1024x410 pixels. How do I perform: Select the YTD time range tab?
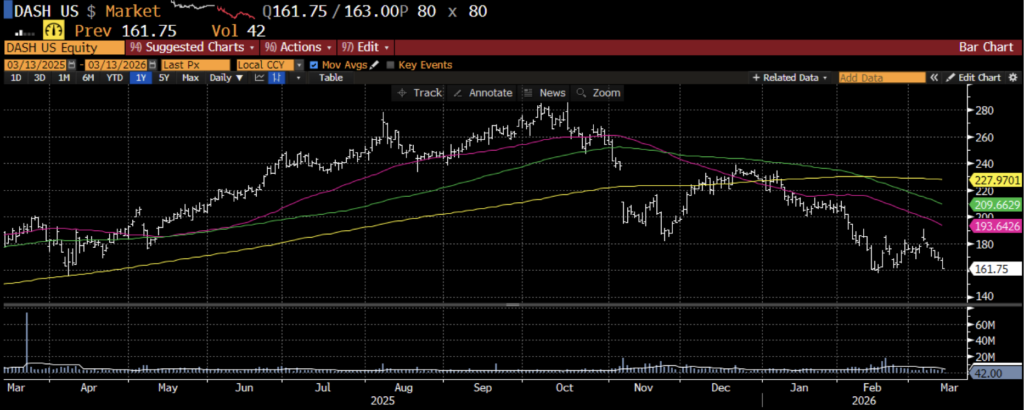coord(113,77)
